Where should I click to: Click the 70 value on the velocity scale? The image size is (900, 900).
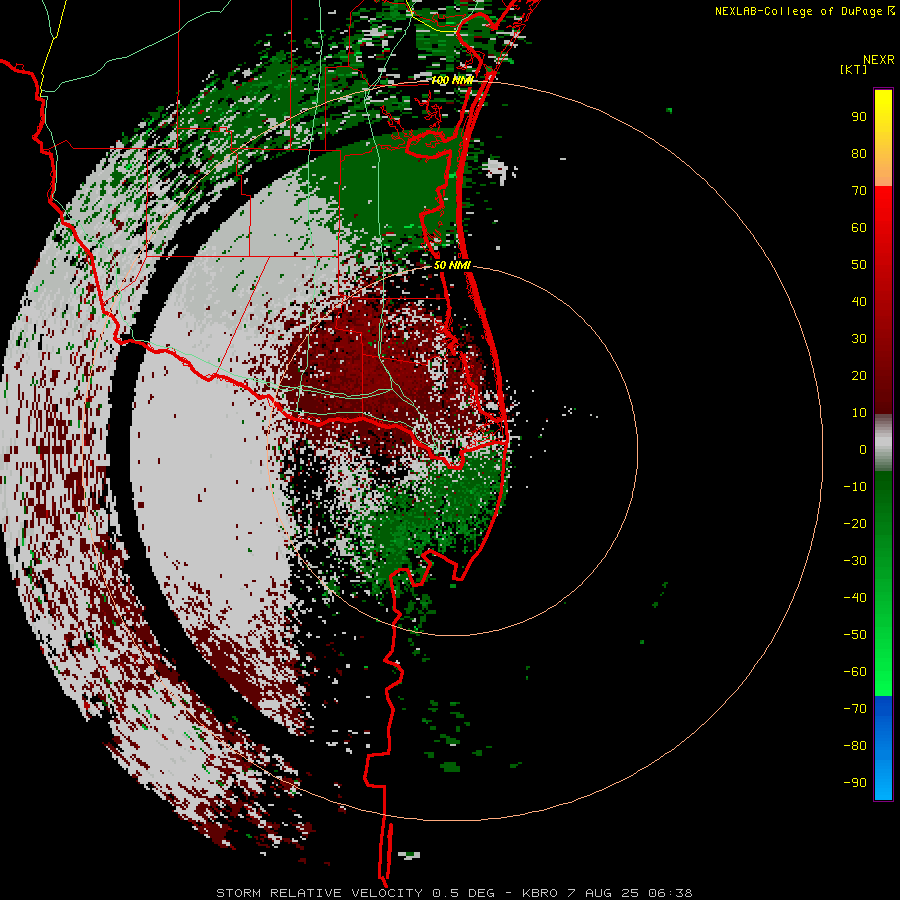(859, 191)
